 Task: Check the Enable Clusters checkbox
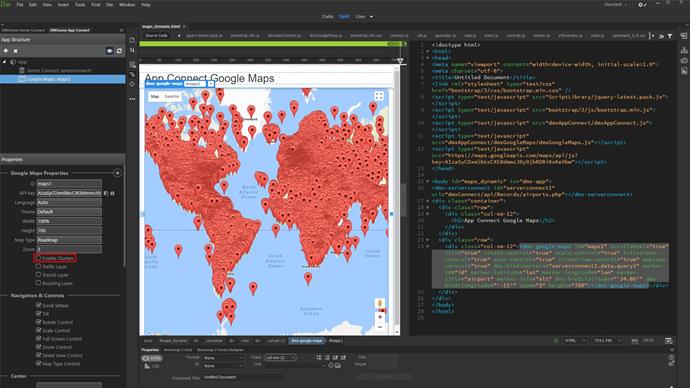tap(39, 258)
